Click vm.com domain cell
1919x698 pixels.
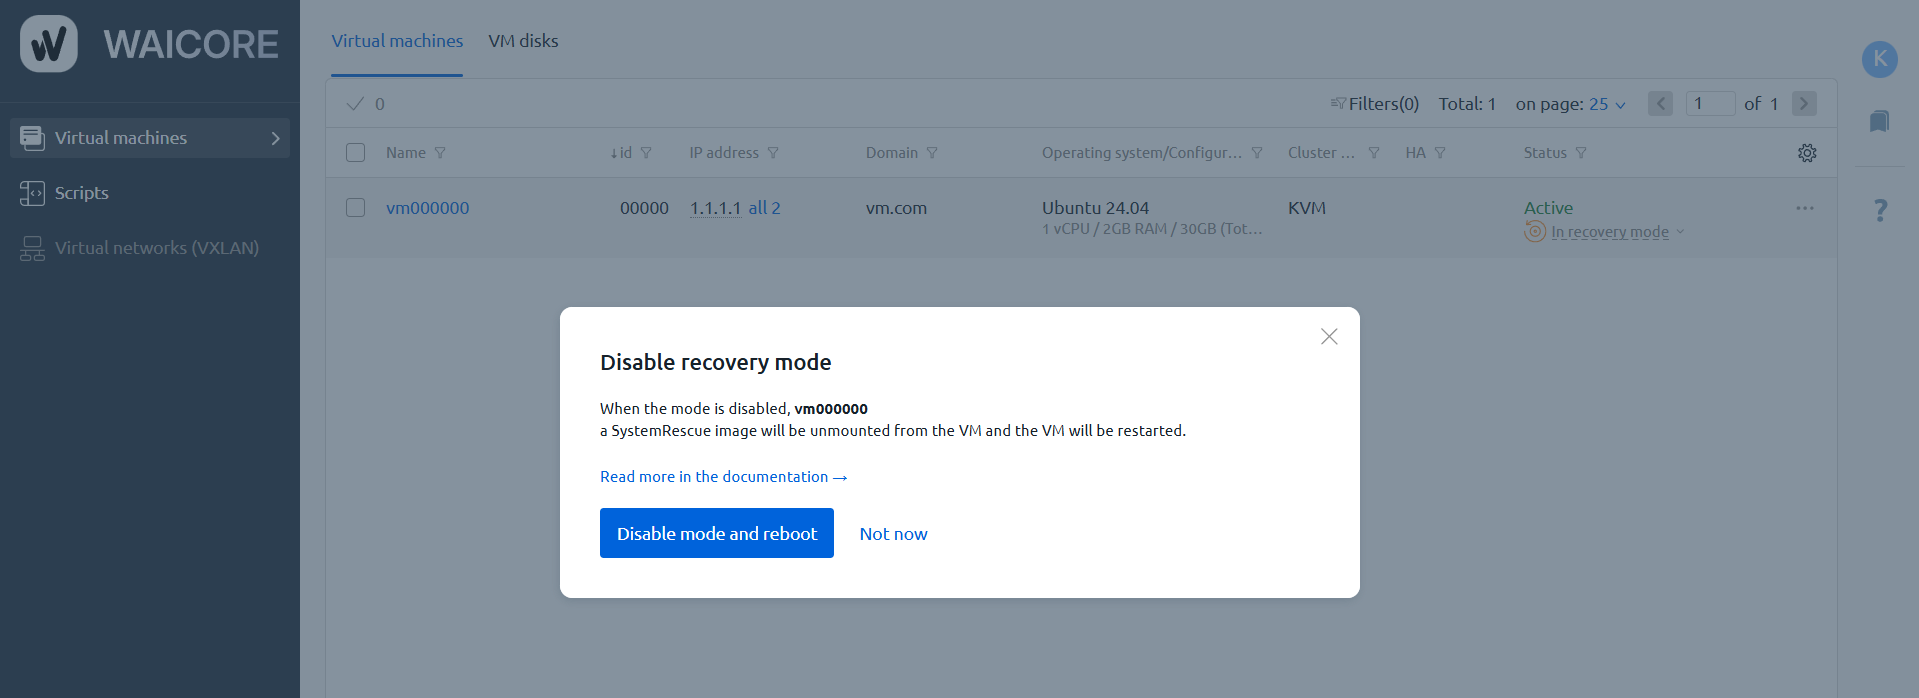click(x=897, y=208)
